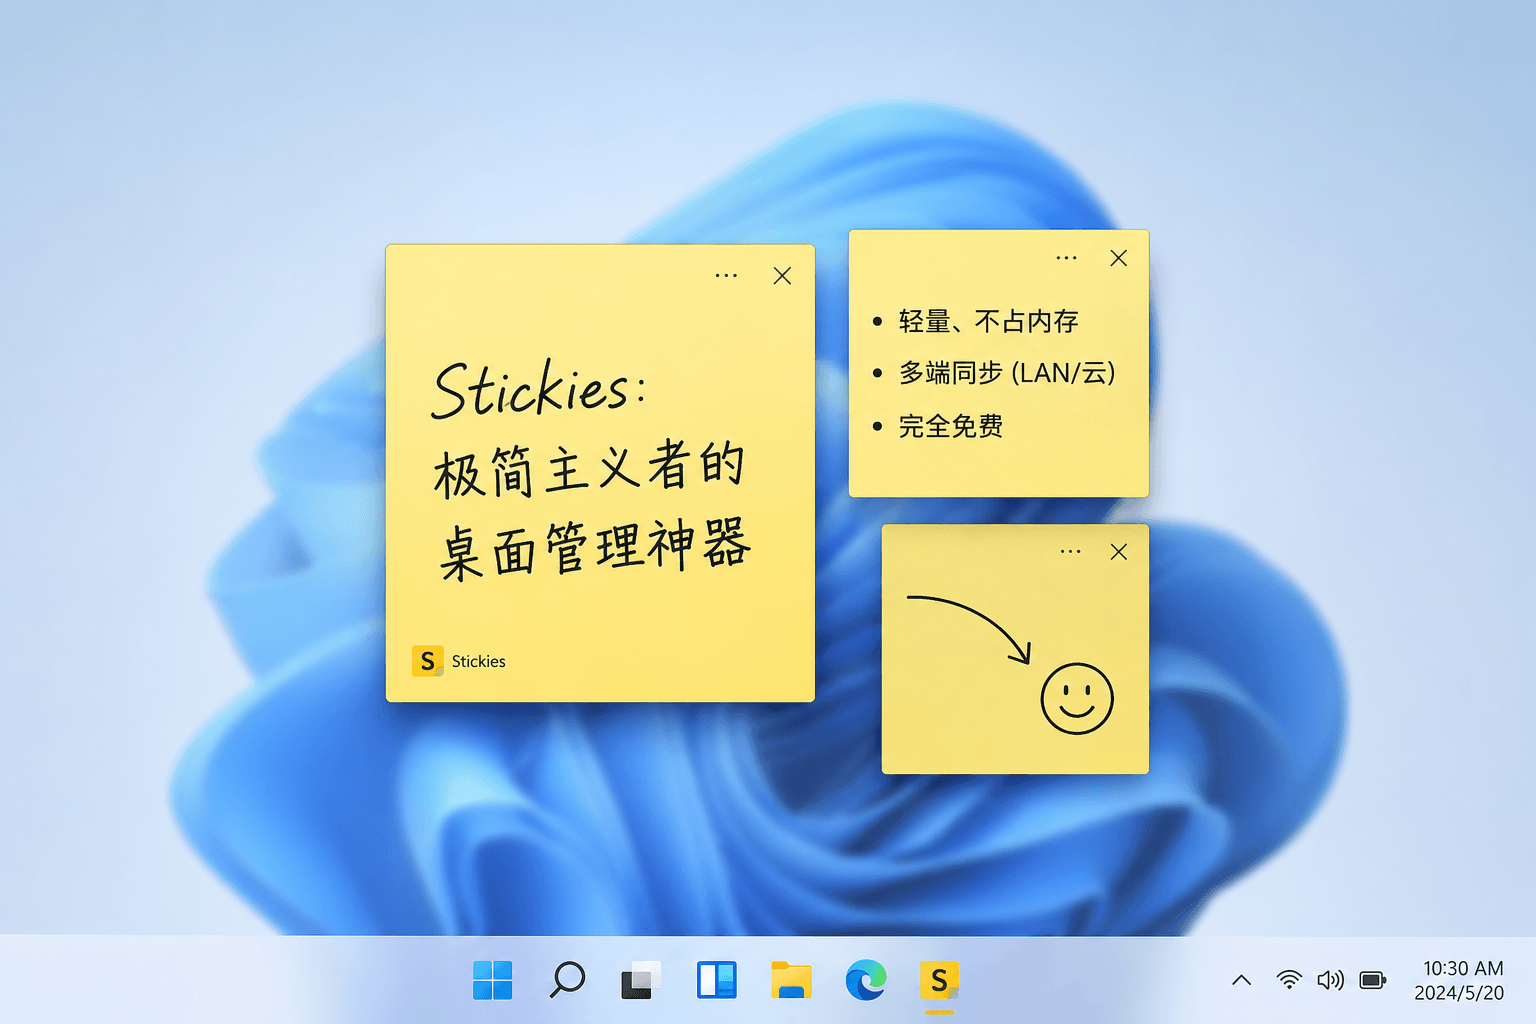1536x1024 pixels.
Task: Open the three-dot menu on the bullet list note
Action: click(1066, 258)
